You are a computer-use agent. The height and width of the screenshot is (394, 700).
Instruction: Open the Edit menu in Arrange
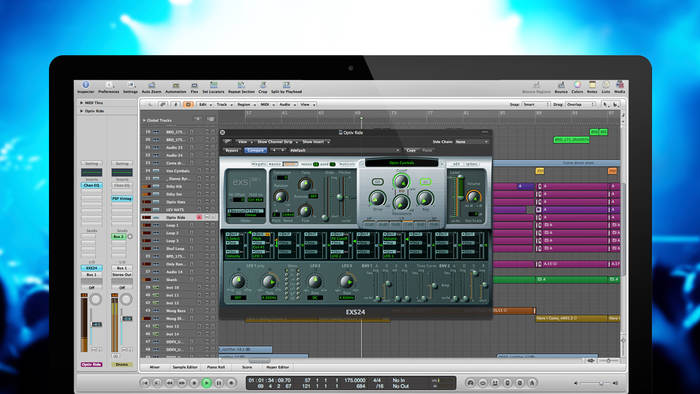(x=204, y=104)
